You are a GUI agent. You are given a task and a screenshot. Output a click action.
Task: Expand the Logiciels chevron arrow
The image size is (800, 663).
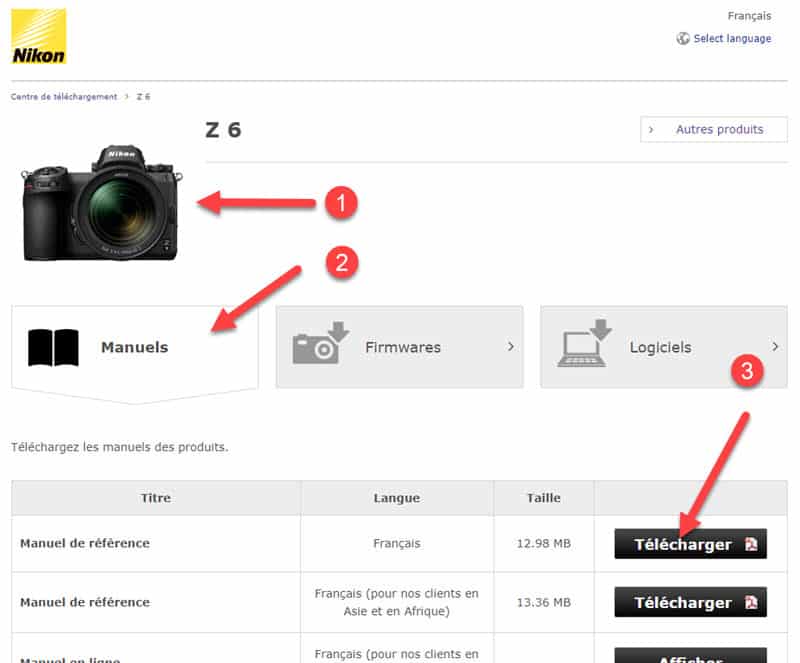pos(775,347)
